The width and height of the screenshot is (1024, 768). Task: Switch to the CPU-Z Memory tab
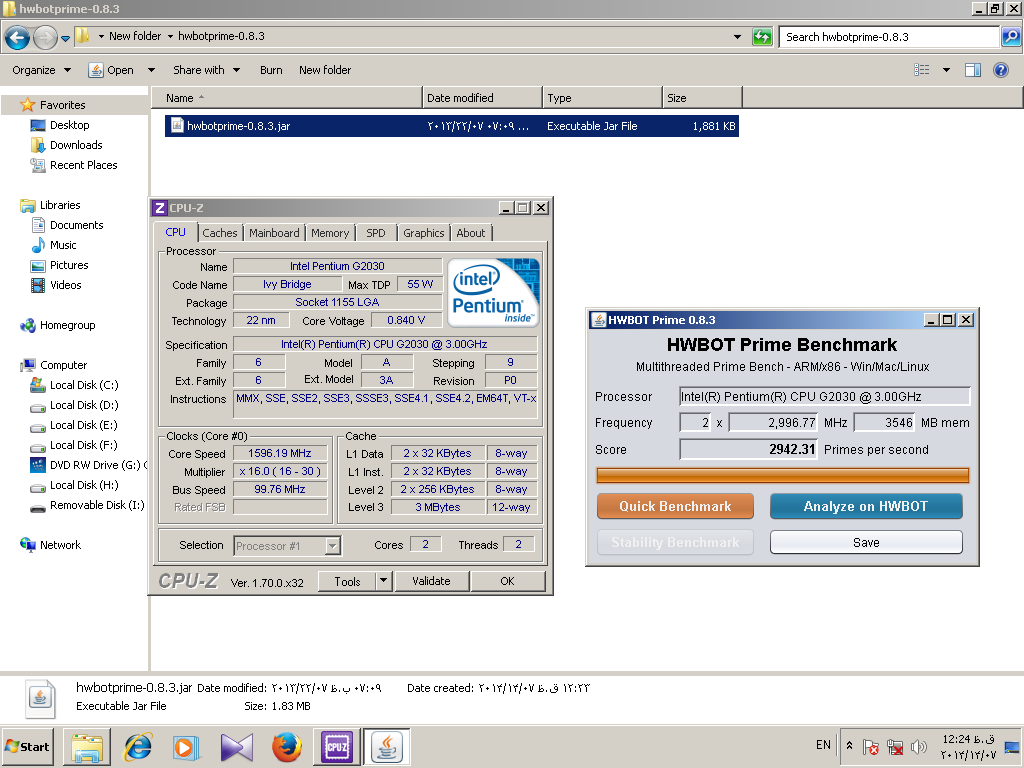(x=330, y=233)
